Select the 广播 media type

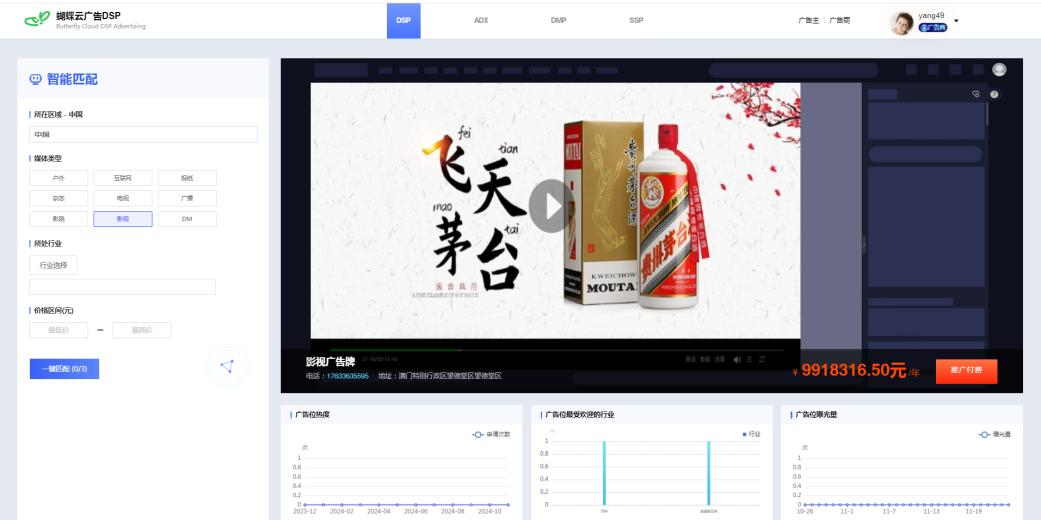pyautogui.click(x=187, y=199)
